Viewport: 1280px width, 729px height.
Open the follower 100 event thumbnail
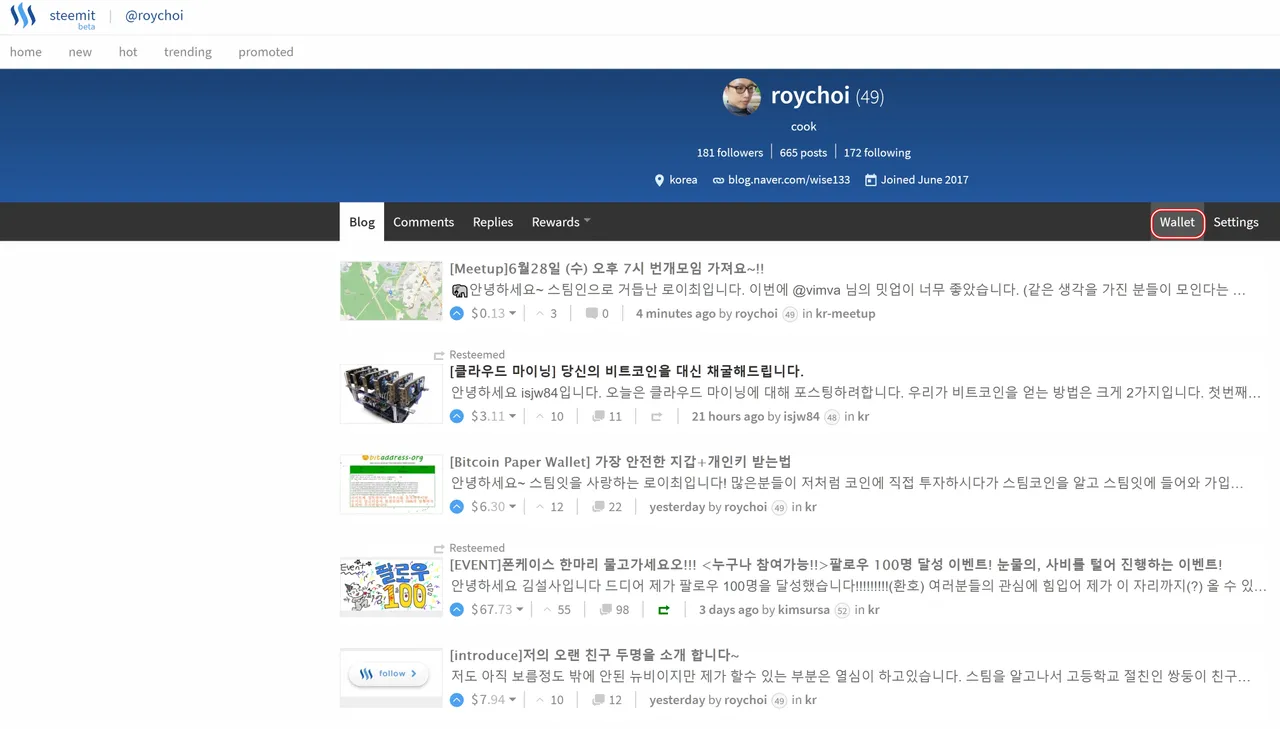[391, 587]
